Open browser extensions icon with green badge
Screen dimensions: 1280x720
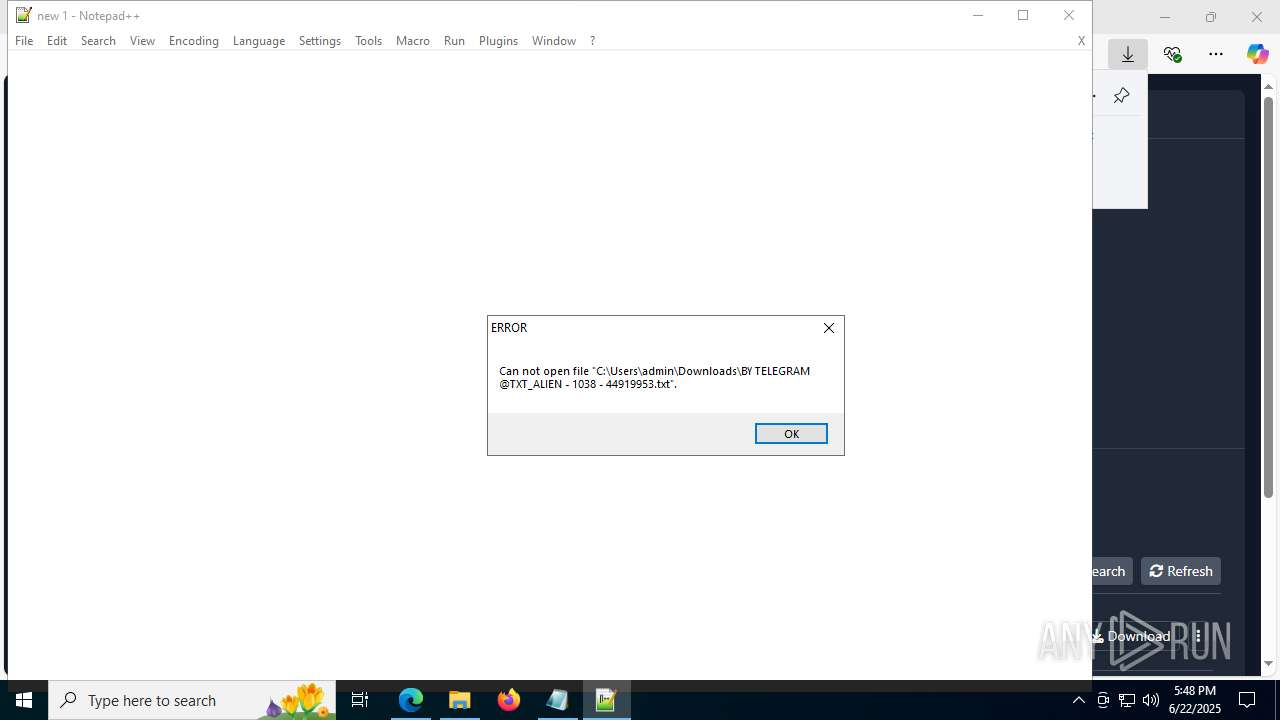pos(1172,54)
